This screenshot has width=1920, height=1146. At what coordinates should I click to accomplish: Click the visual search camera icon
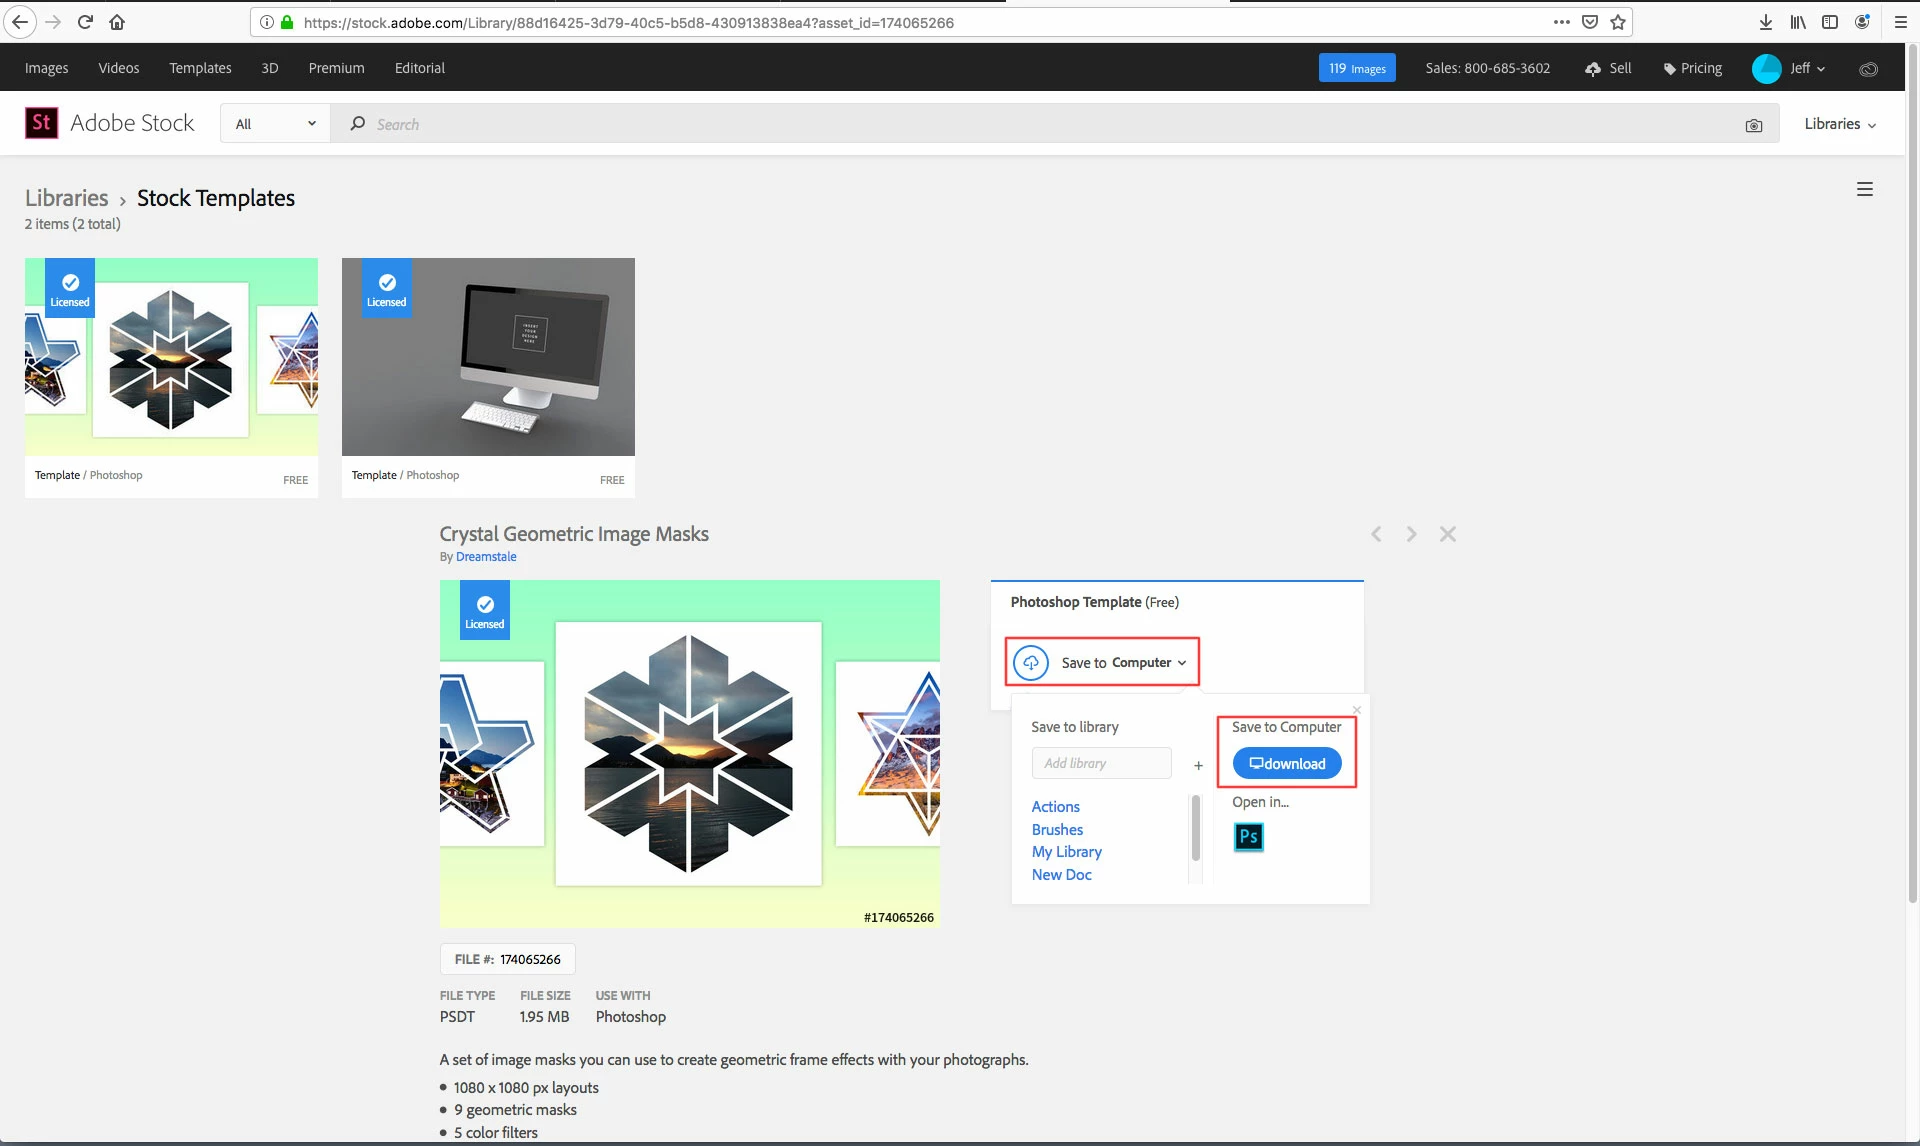[x=1753, y=125]
